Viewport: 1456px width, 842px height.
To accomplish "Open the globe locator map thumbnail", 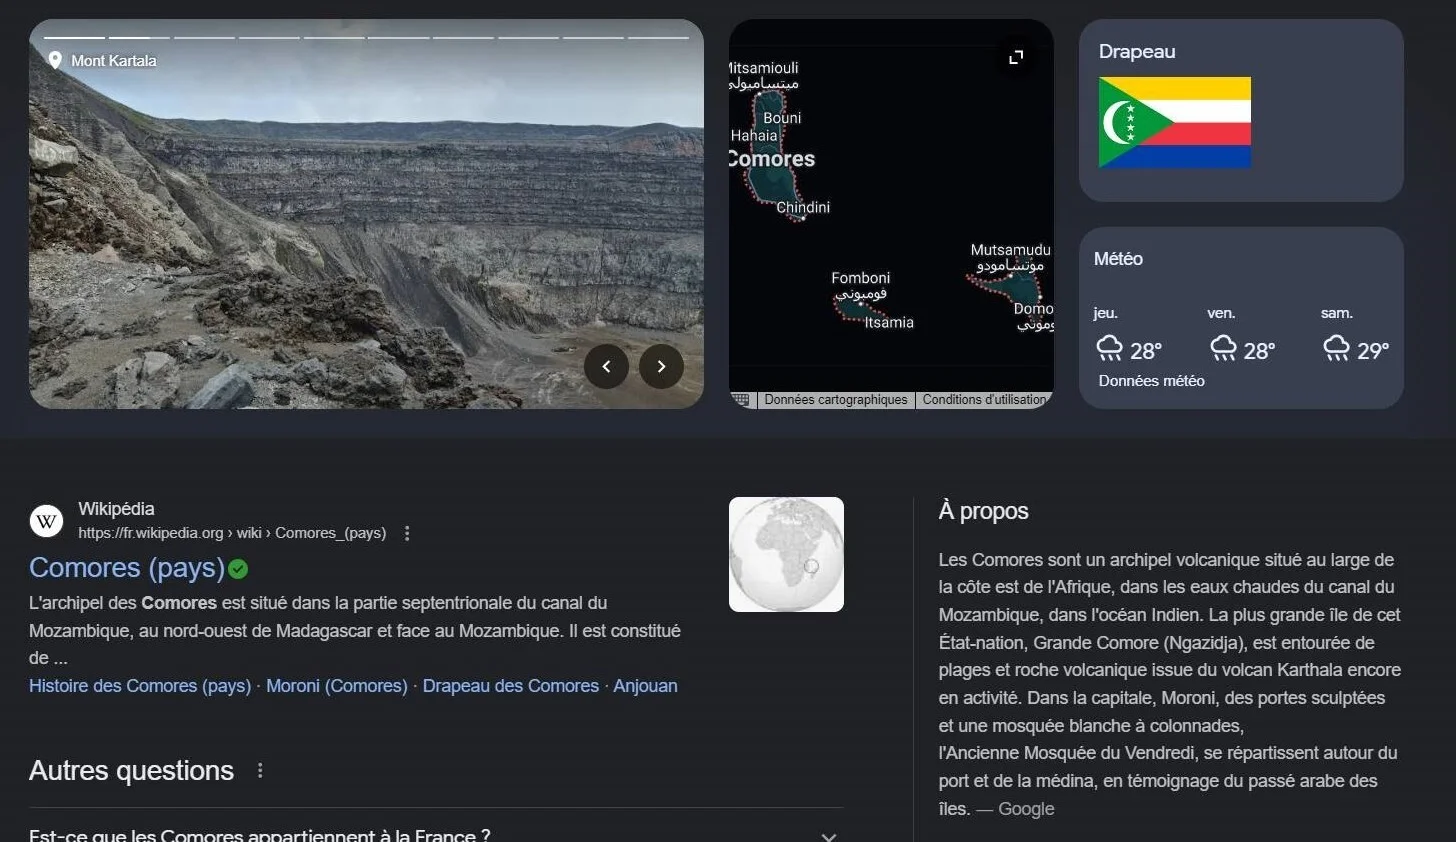I will click(786, 554).
